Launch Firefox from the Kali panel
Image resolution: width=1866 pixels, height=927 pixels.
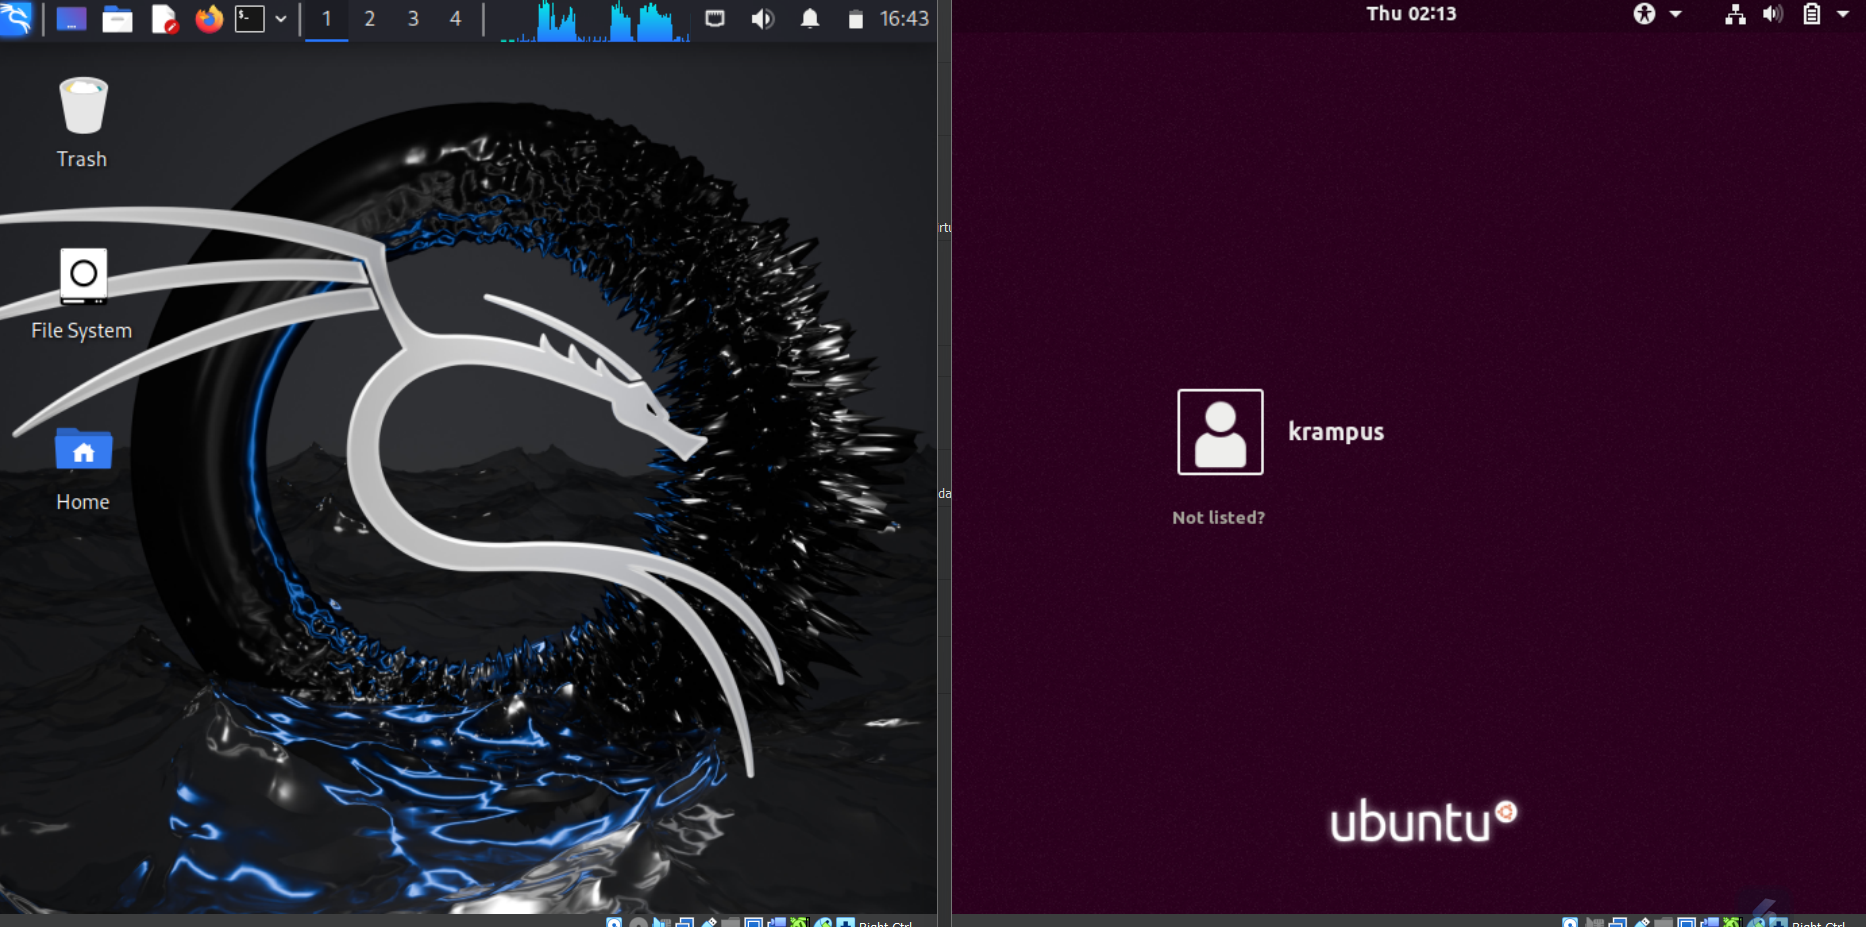coord(209,19)
